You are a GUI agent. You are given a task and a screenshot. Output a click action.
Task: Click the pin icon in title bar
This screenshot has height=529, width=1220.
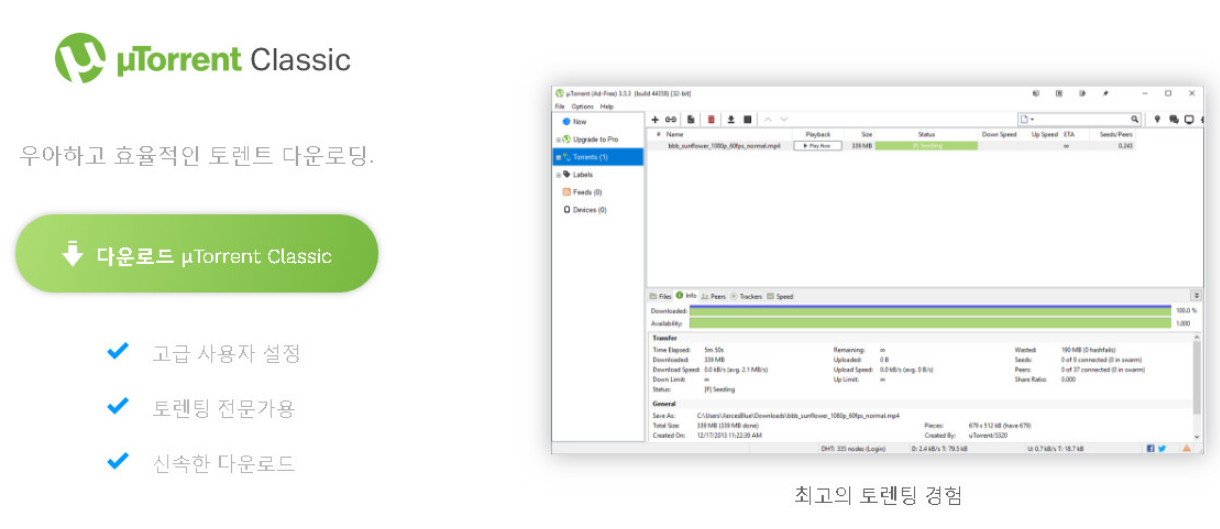(x=1105, y=93)
